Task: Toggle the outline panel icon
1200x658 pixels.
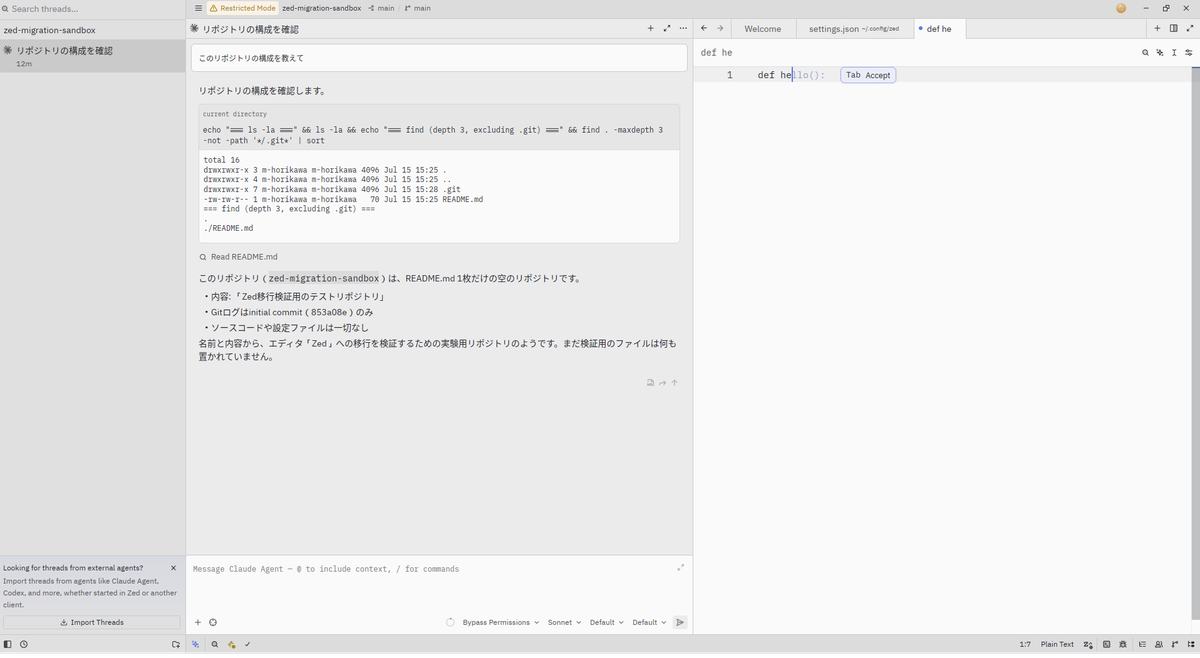Action: pos(1141,645)
